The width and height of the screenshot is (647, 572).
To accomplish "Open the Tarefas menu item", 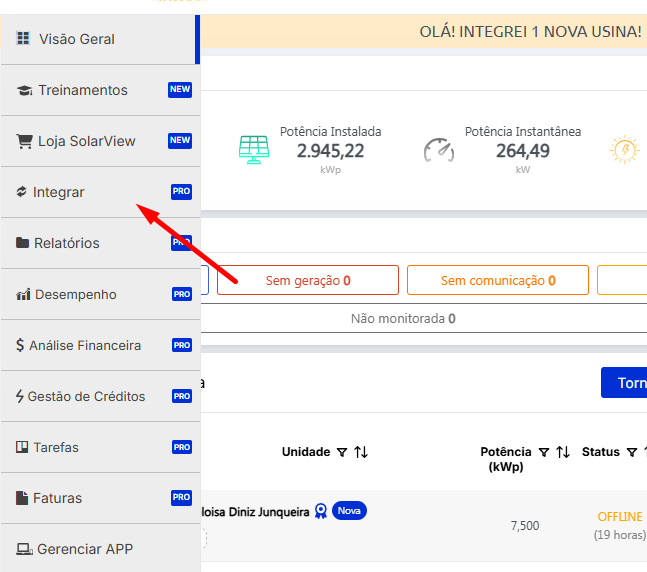I will tap(56, 447).
